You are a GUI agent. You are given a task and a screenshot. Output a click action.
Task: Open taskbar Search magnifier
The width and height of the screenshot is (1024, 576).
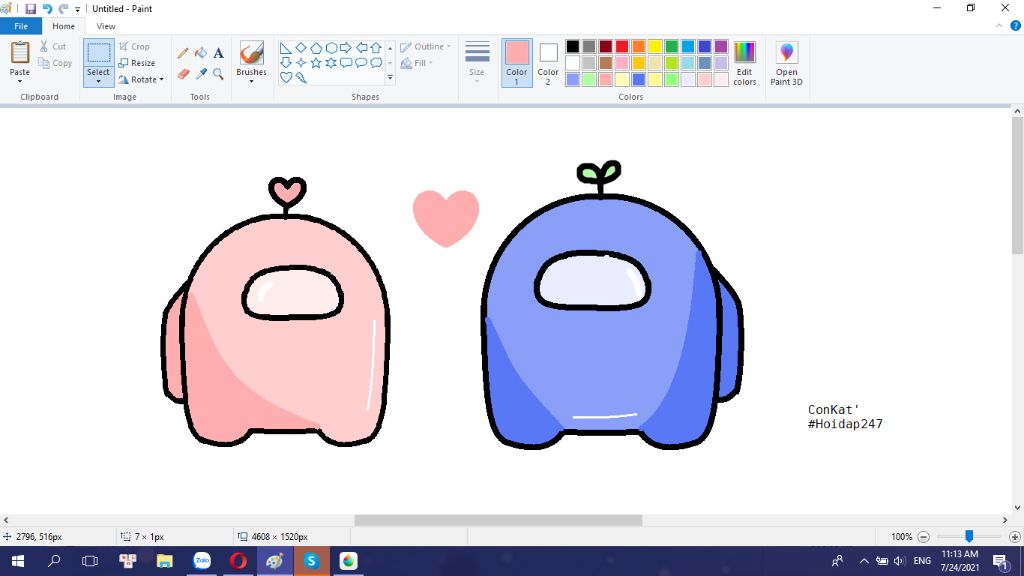pos(54,561)
